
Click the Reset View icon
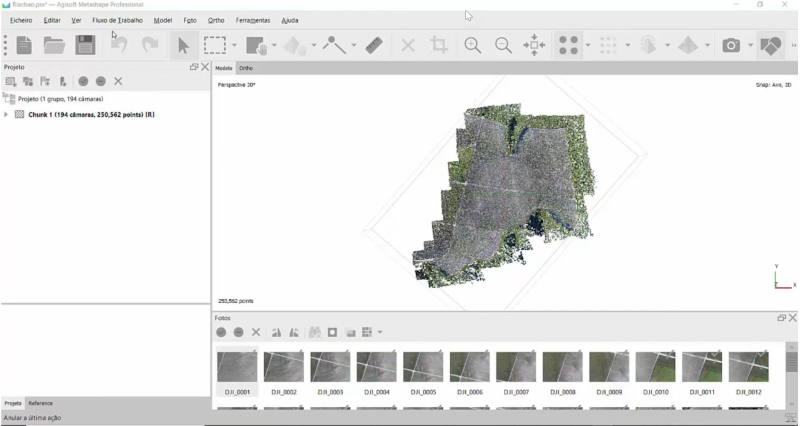point(534,45)
